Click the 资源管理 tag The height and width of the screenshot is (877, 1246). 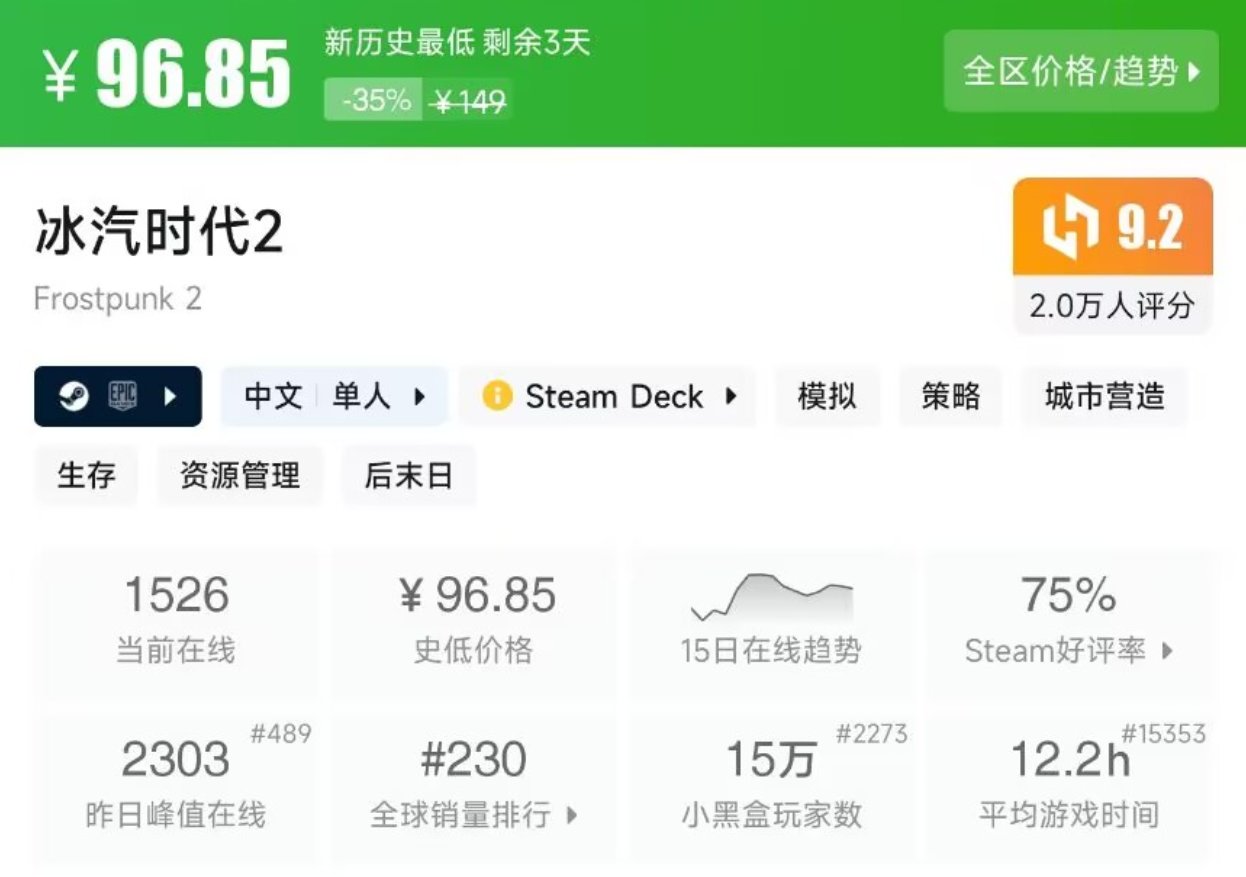tap(239, 476)
